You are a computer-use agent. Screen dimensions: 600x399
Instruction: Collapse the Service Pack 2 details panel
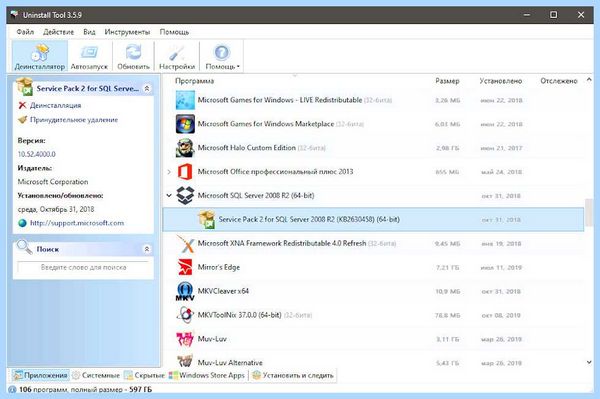[147, 88]
